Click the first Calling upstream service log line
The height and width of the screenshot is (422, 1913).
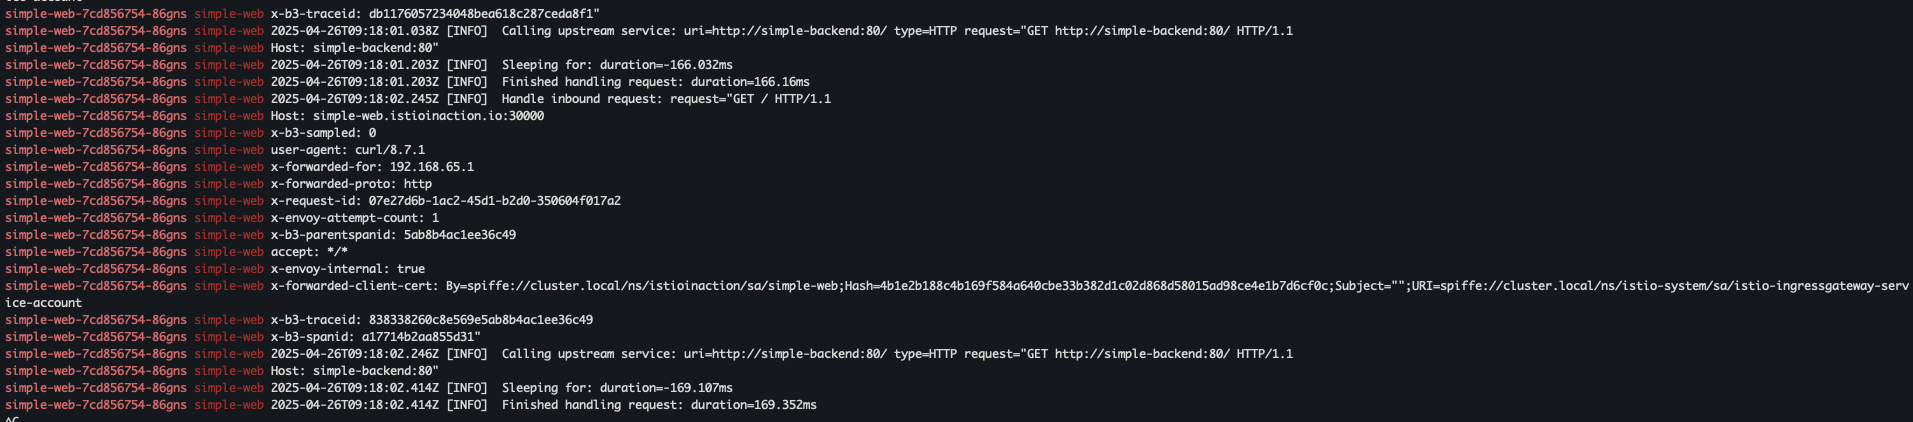pyautogui.click(x=782, y=31)
